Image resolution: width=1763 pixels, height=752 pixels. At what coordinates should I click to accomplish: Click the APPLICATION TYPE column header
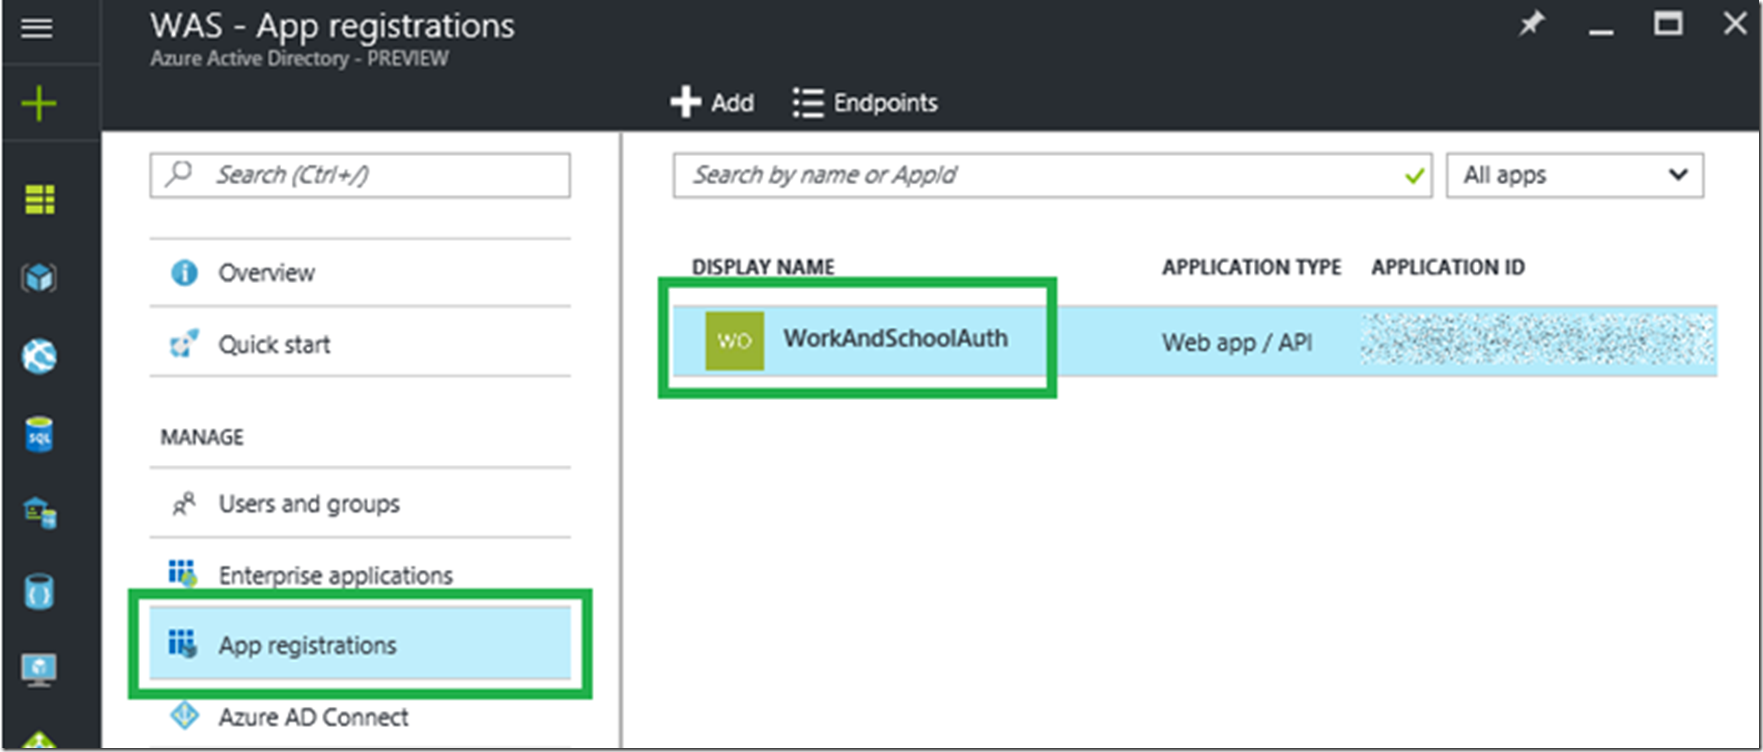1251,267
